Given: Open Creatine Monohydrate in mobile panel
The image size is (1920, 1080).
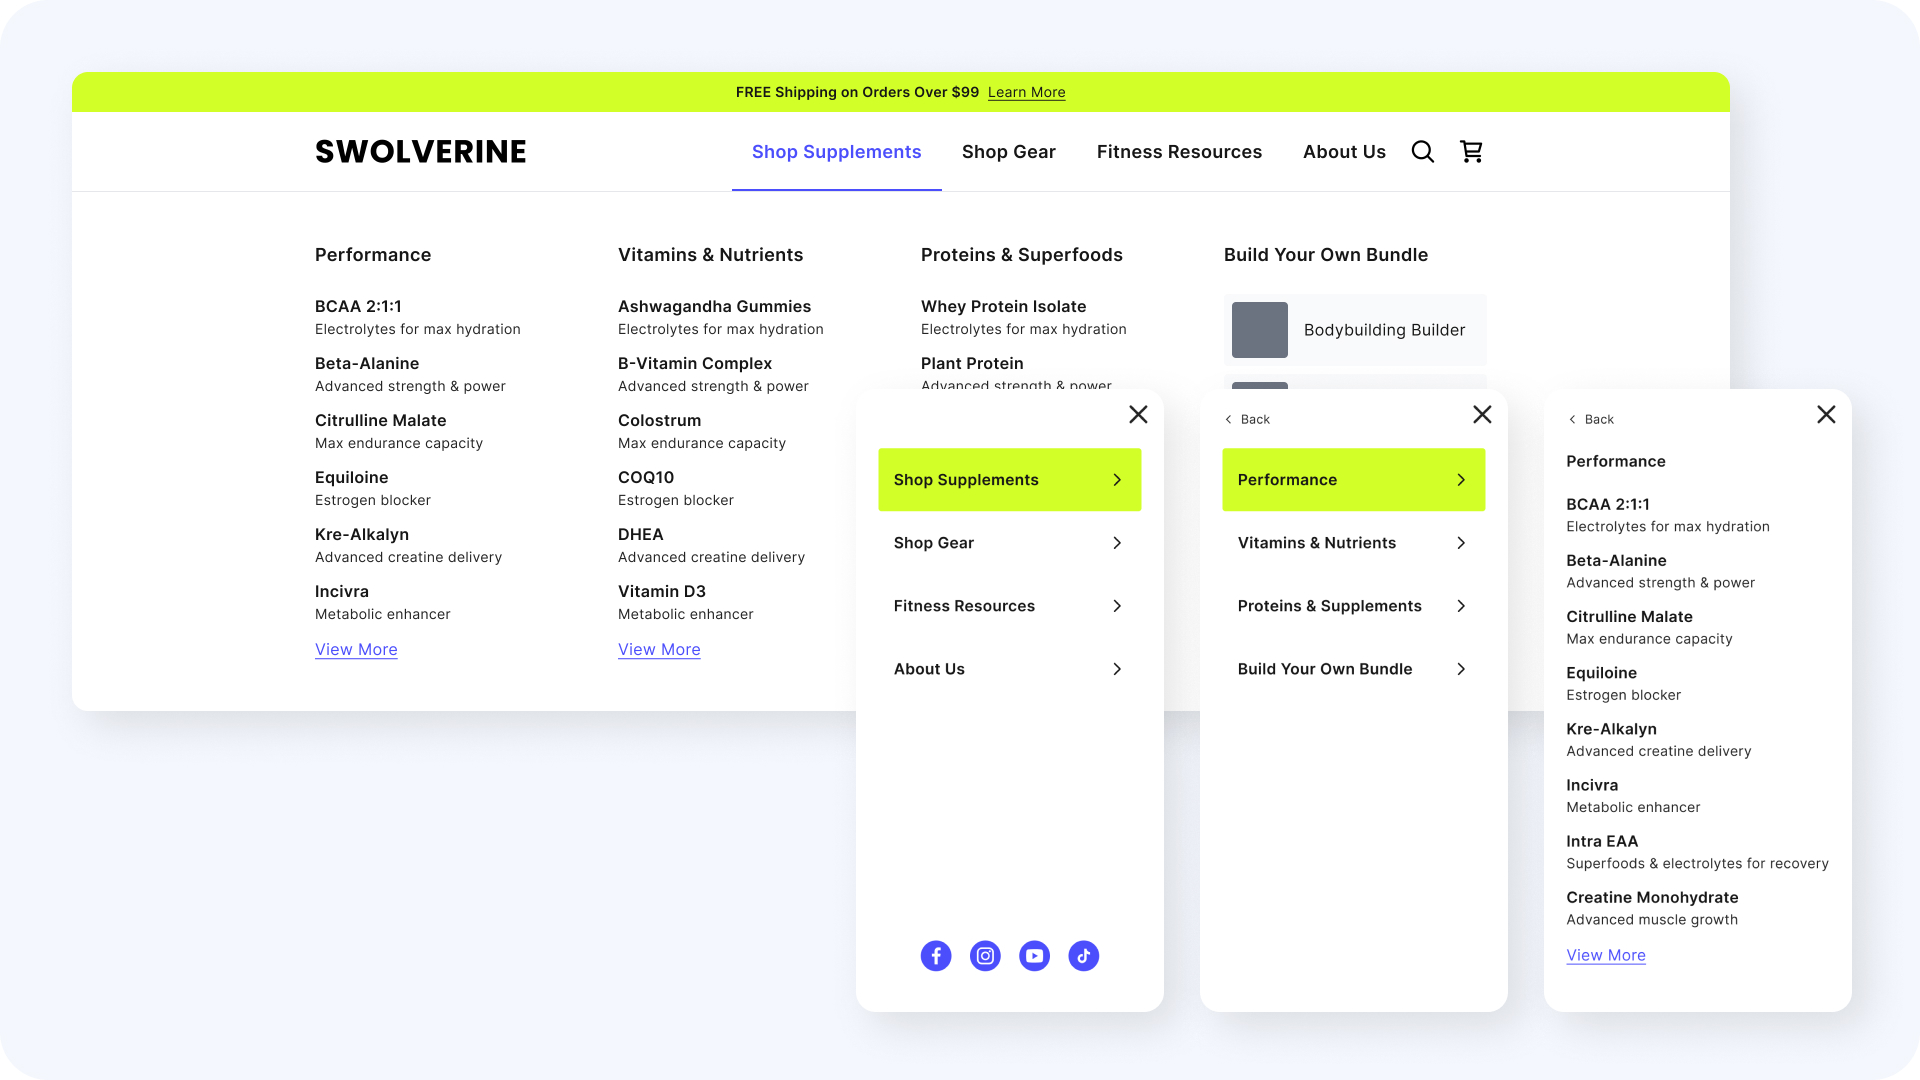Looking at the screenshot, I should tap(1652, 908).
